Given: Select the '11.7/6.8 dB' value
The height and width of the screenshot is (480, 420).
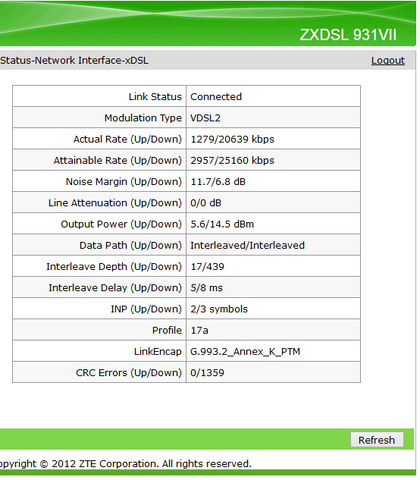Looking at the screenshot, I should tap(218, 182).
